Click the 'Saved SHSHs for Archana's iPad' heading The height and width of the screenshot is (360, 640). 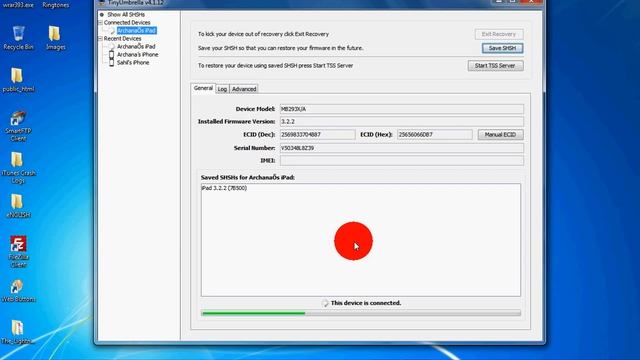point(248,178)
